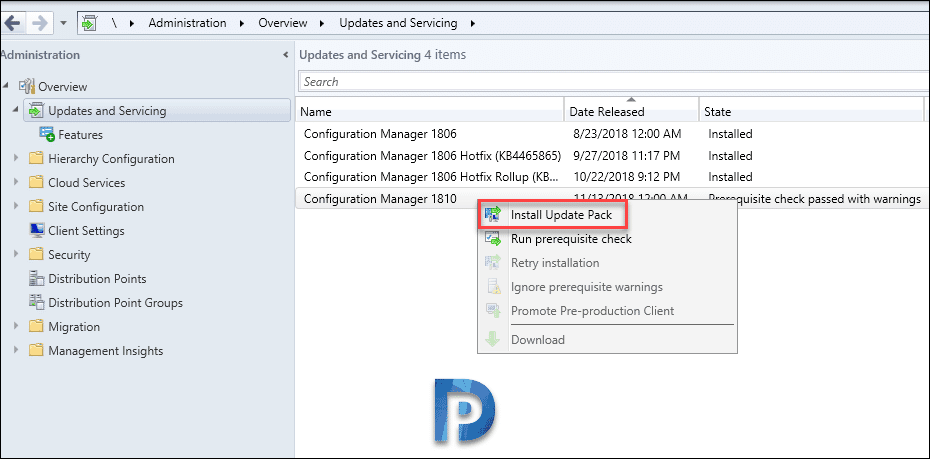Viewport: 930px width, 459px height.
Task: Click the Management Insights folder icon
Action: point(37,350)
